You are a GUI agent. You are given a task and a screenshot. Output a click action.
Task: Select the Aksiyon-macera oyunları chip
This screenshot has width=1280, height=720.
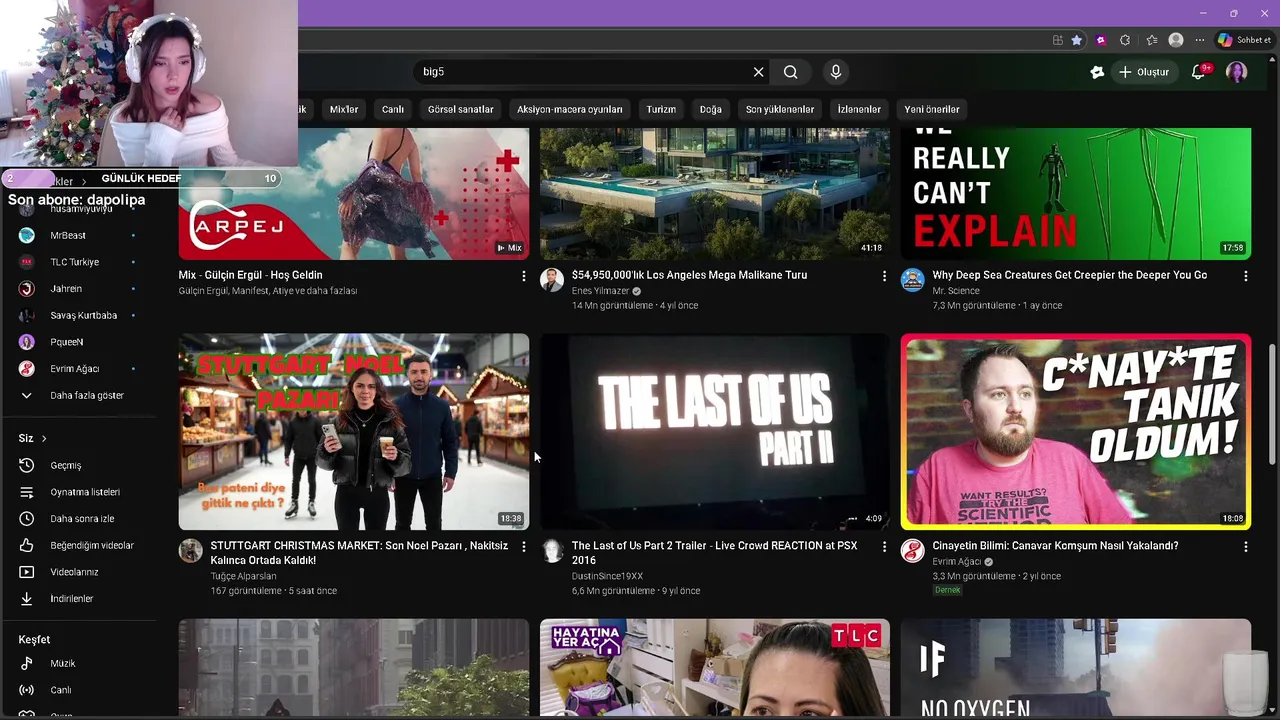coord(570,109)
